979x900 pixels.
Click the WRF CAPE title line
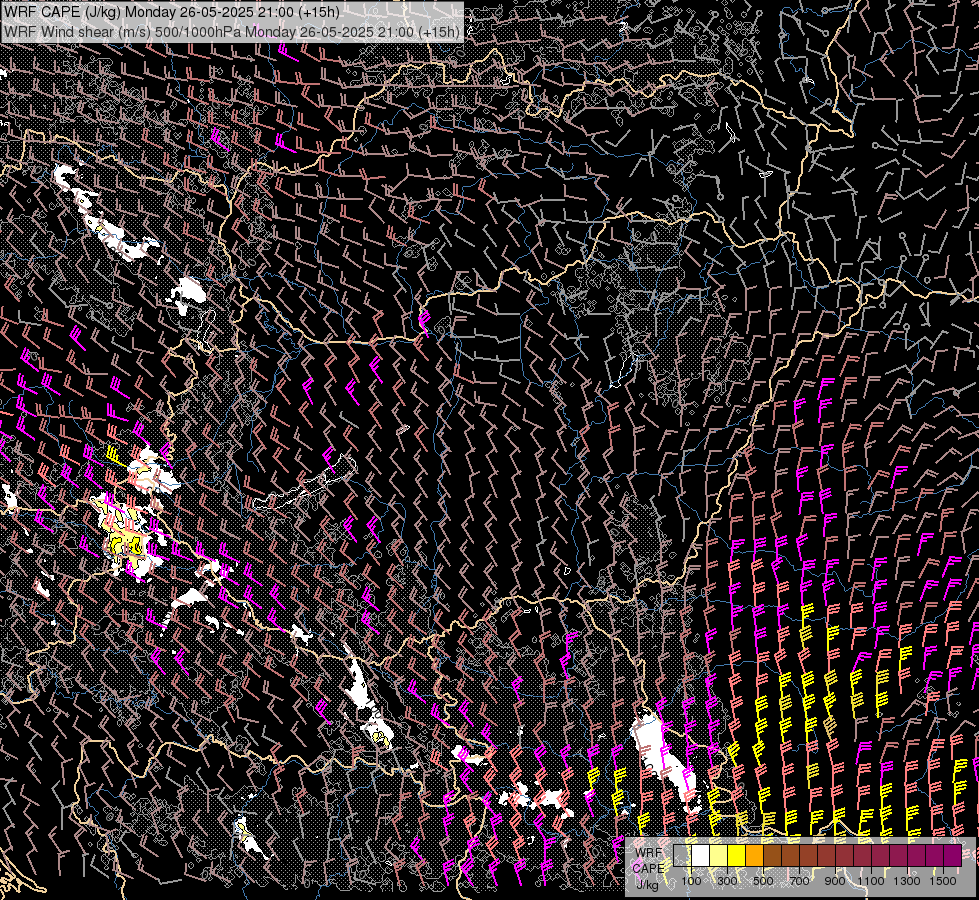tap(172, 12)
